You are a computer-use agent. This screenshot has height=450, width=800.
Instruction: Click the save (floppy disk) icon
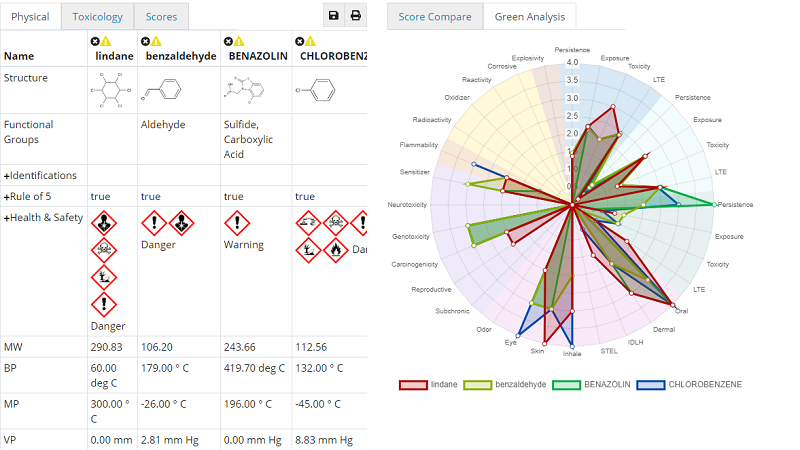pyautogui.click(x=334, y=15)
